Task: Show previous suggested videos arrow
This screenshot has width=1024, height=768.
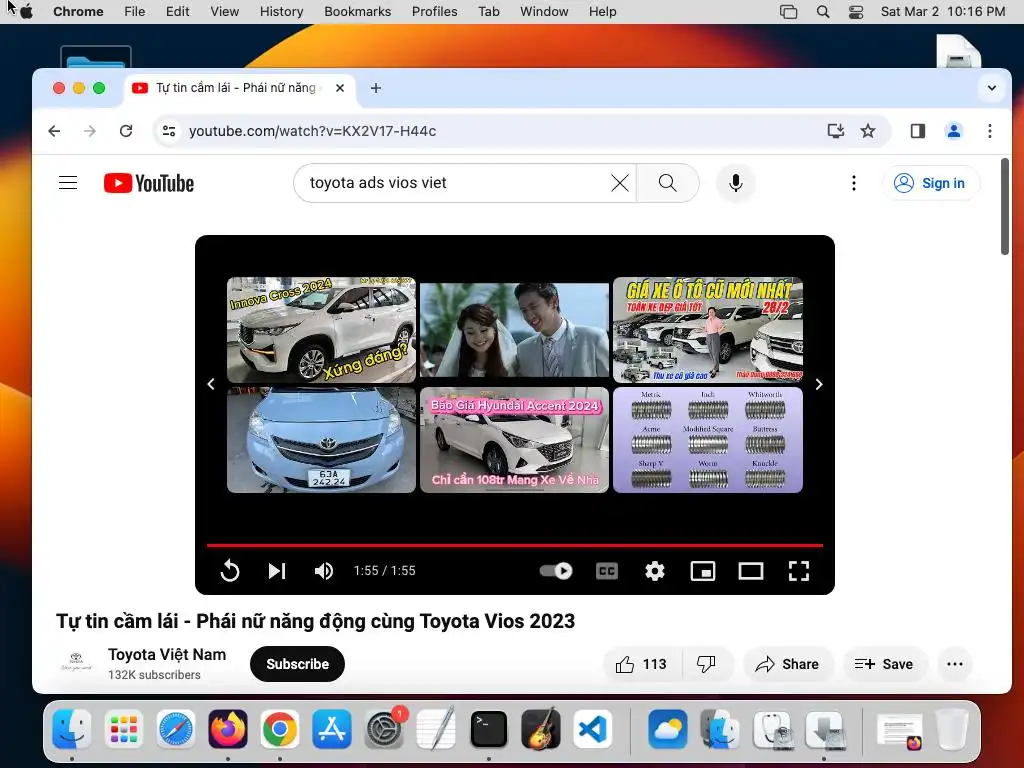Action: click(211, 384)
